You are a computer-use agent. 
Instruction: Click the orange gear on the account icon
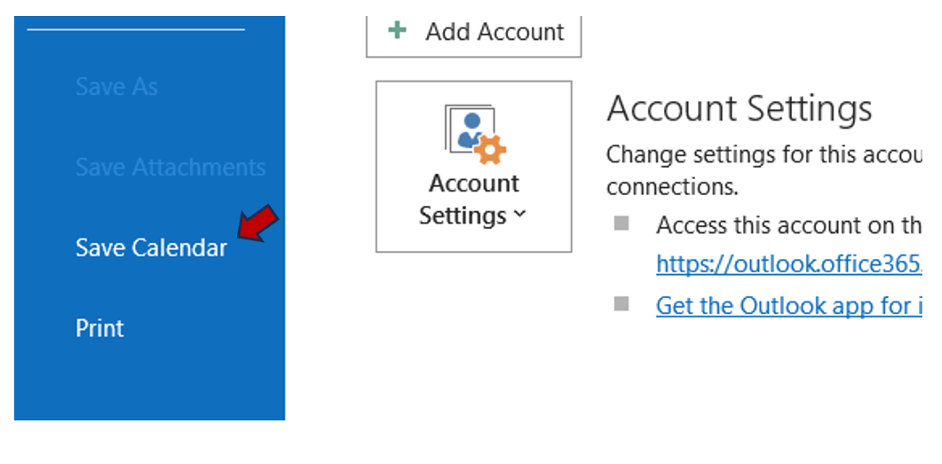(x=490, y=150)
